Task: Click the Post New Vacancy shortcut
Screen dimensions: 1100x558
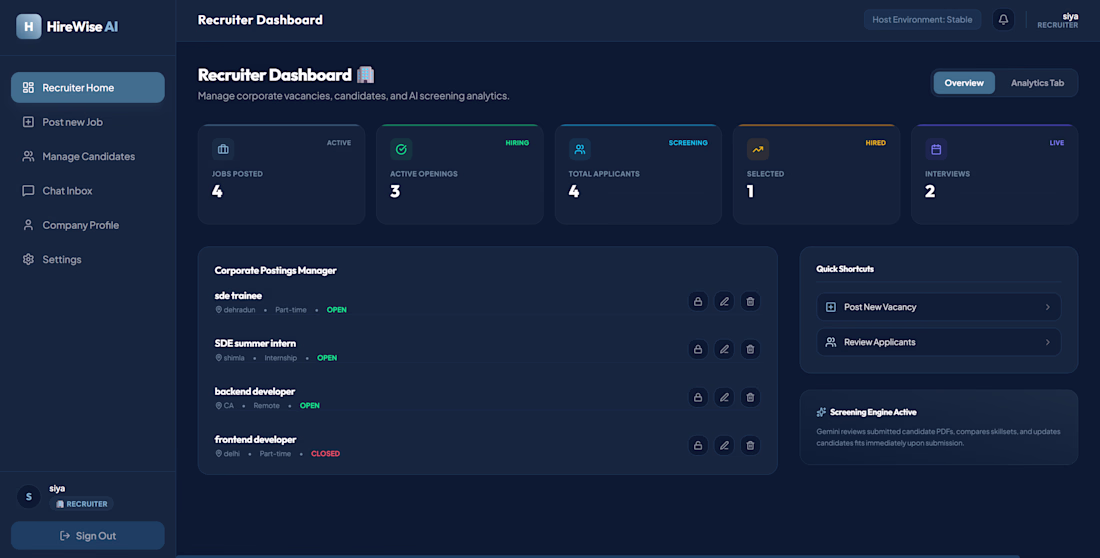Action: click(939, 307)
